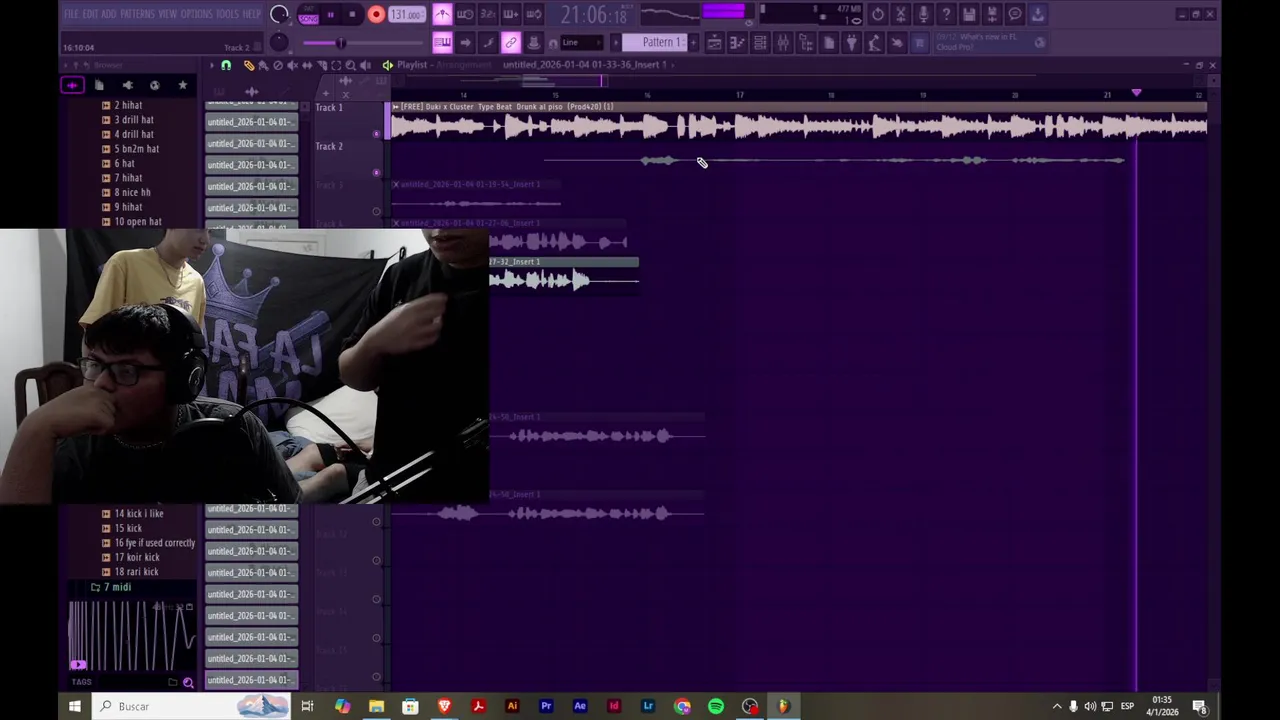Toggle the link/multilink-to-controllers icon

click(x=511, y=42)
